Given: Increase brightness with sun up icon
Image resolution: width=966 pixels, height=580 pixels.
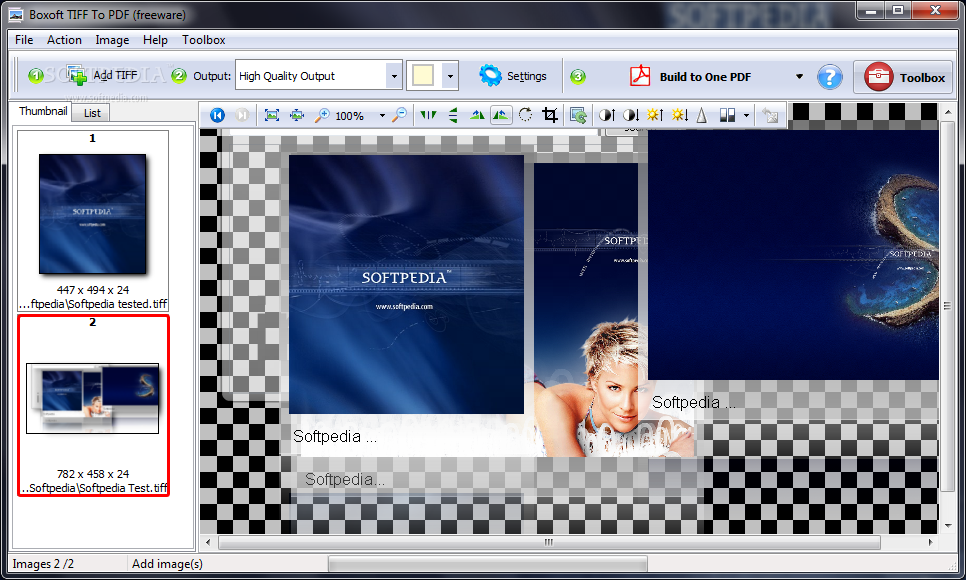Looking at the screenshot, I should click(655, 115).
